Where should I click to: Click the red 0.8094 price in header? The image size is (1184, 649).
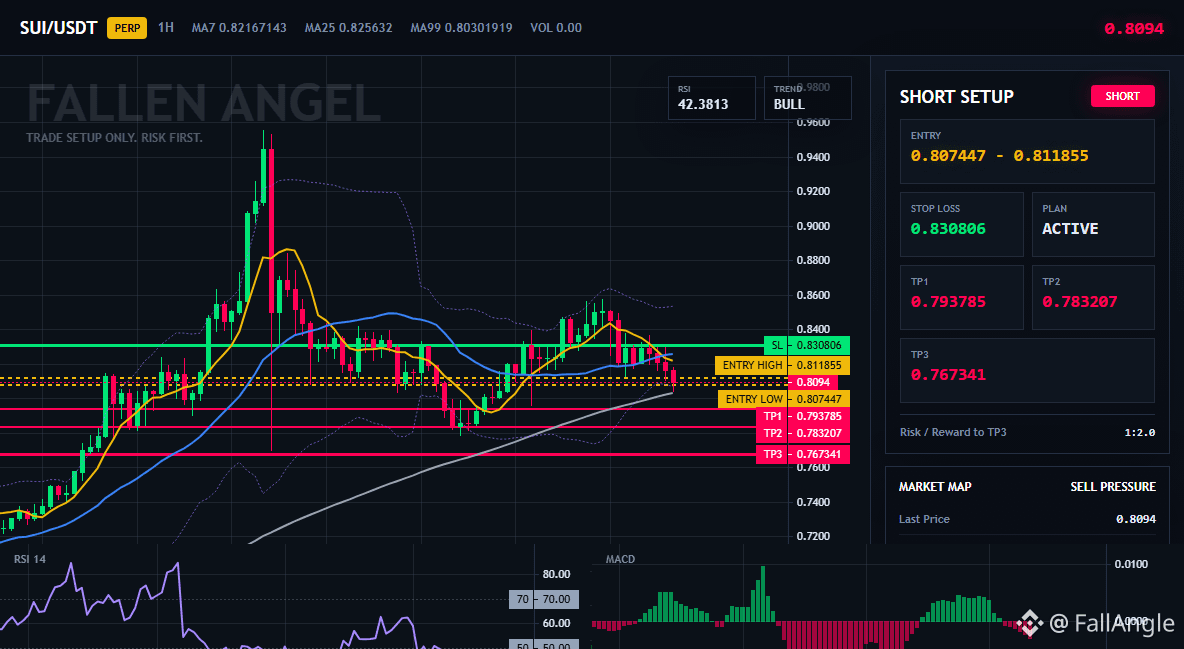coord(1134,29)
